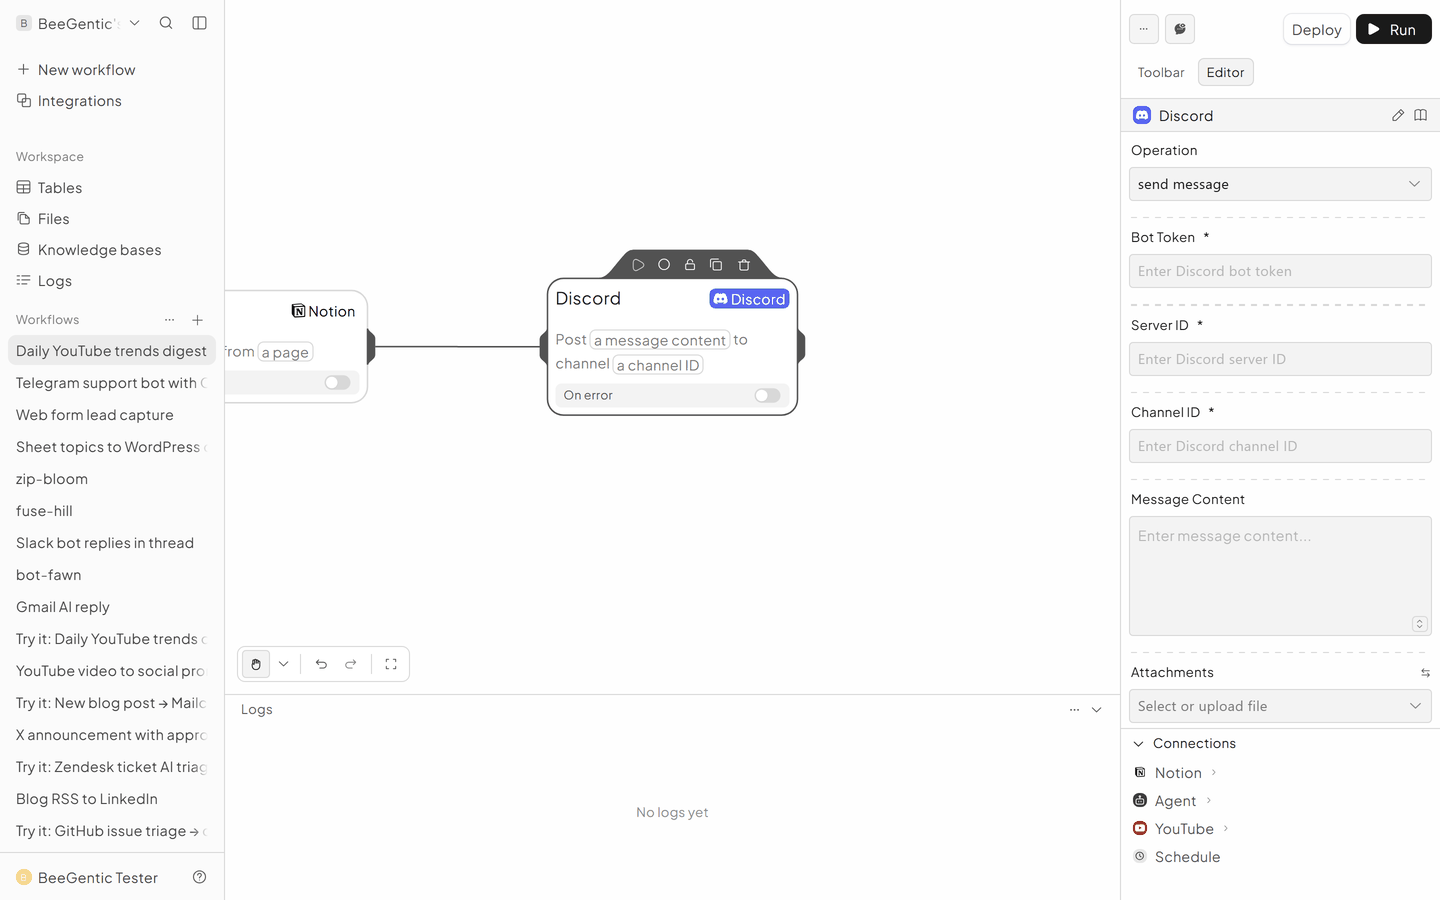Click the fit-to-view icon on canvas toolbar
The height and width of the screenshot is (900, 1440).
click(x=391, y=664)
